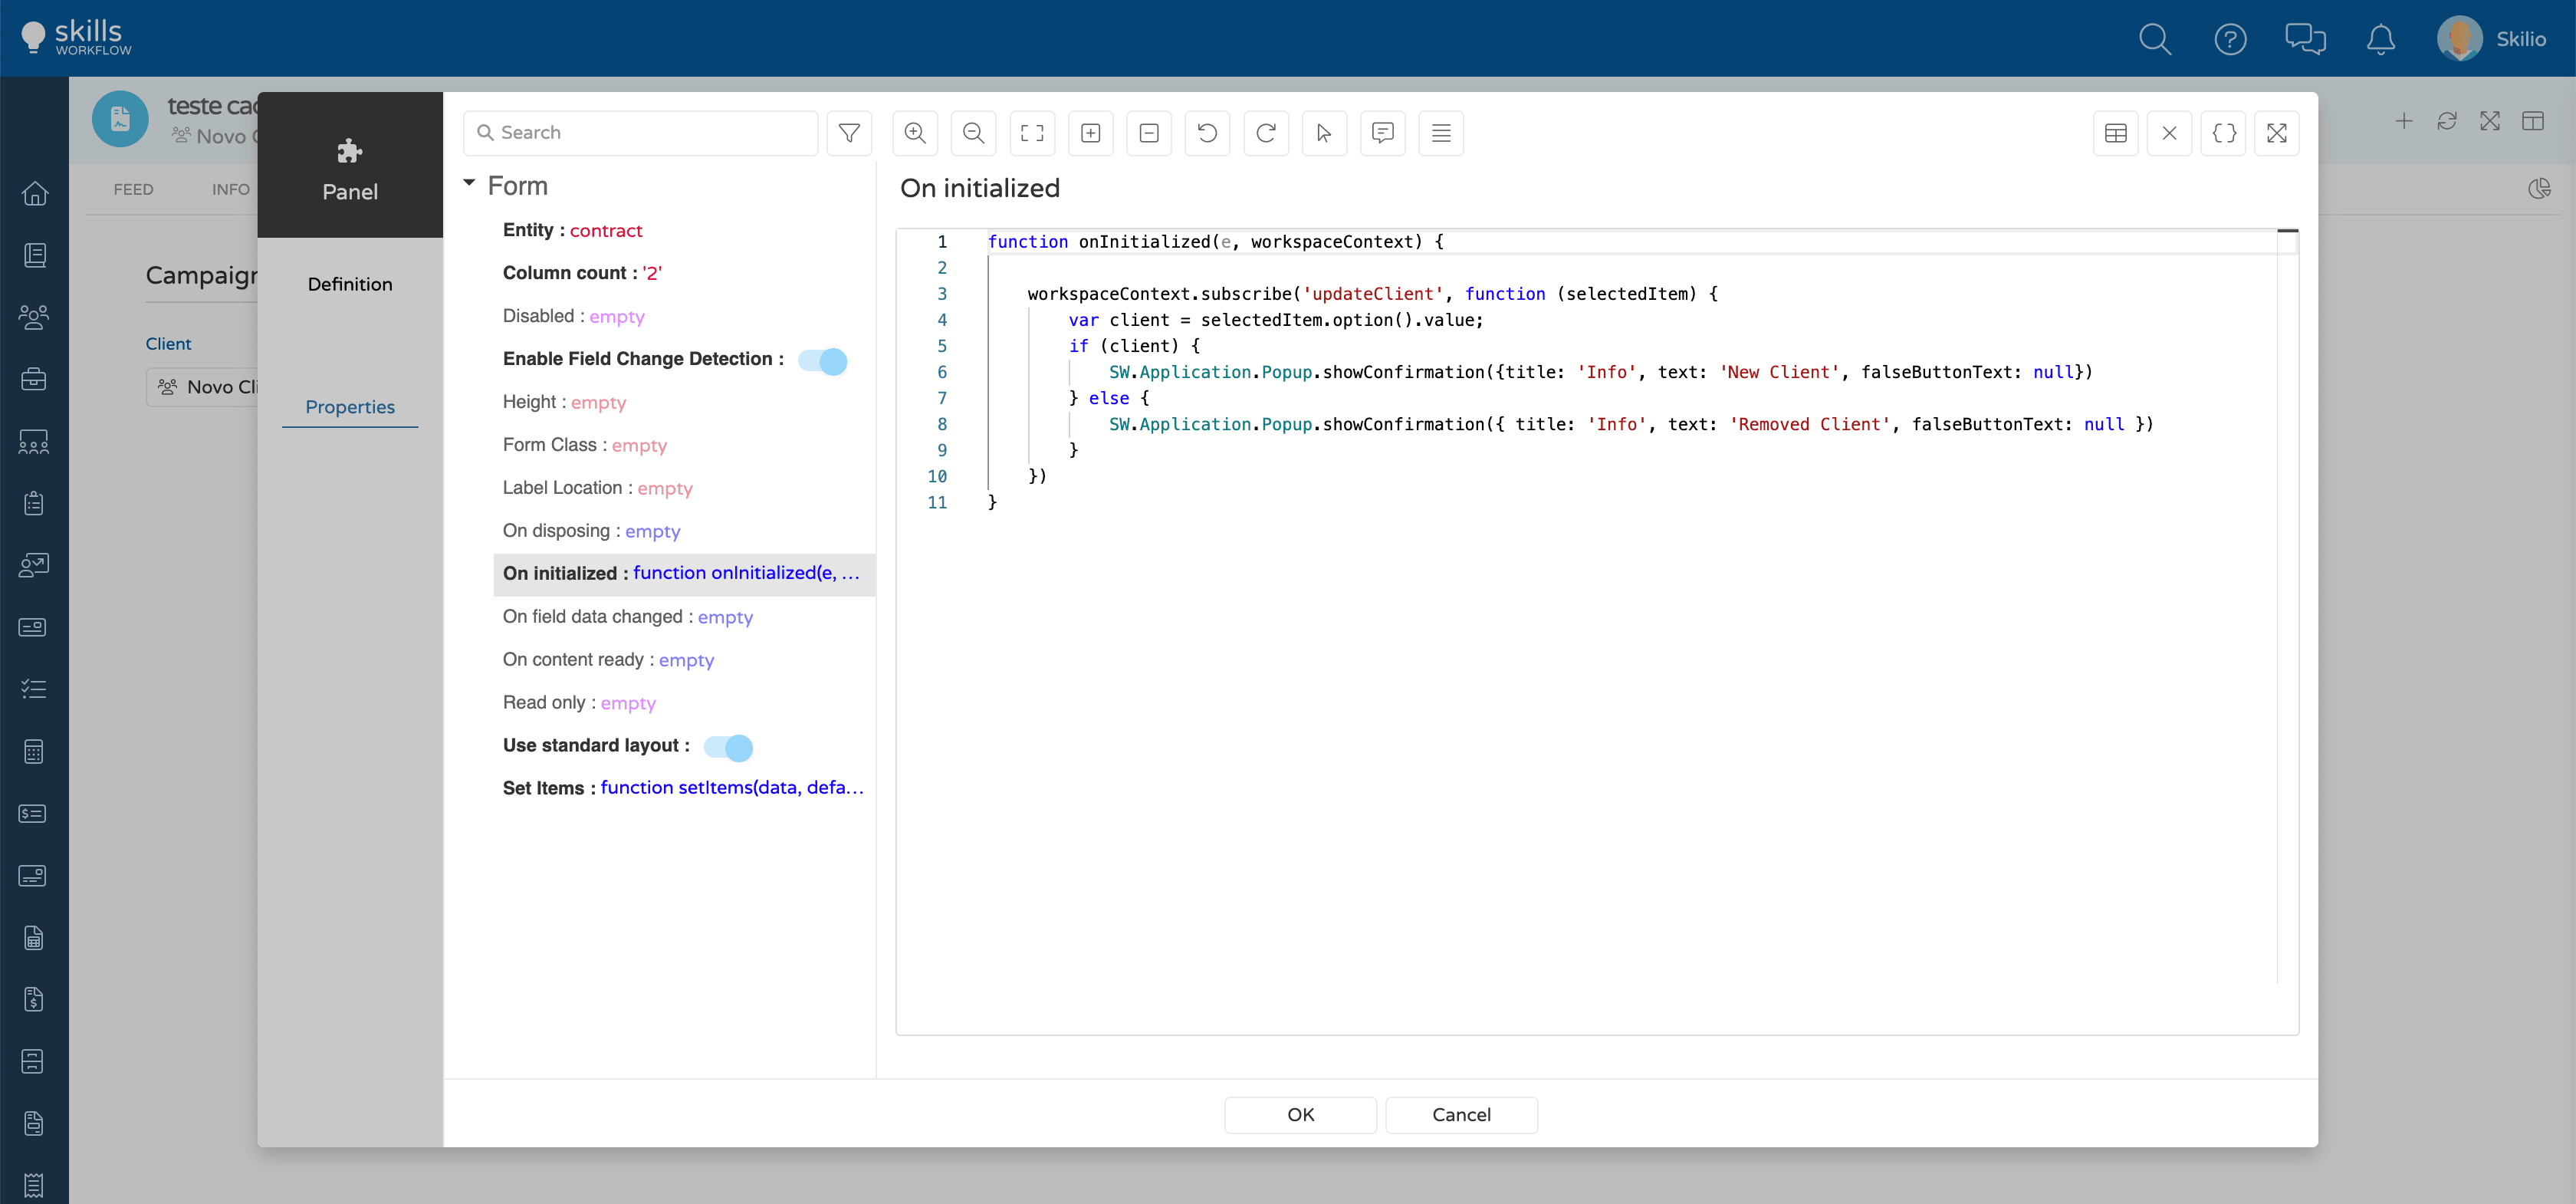Switch to the Definition tab
The image size is (2576, 1204).
coord(350,285)
